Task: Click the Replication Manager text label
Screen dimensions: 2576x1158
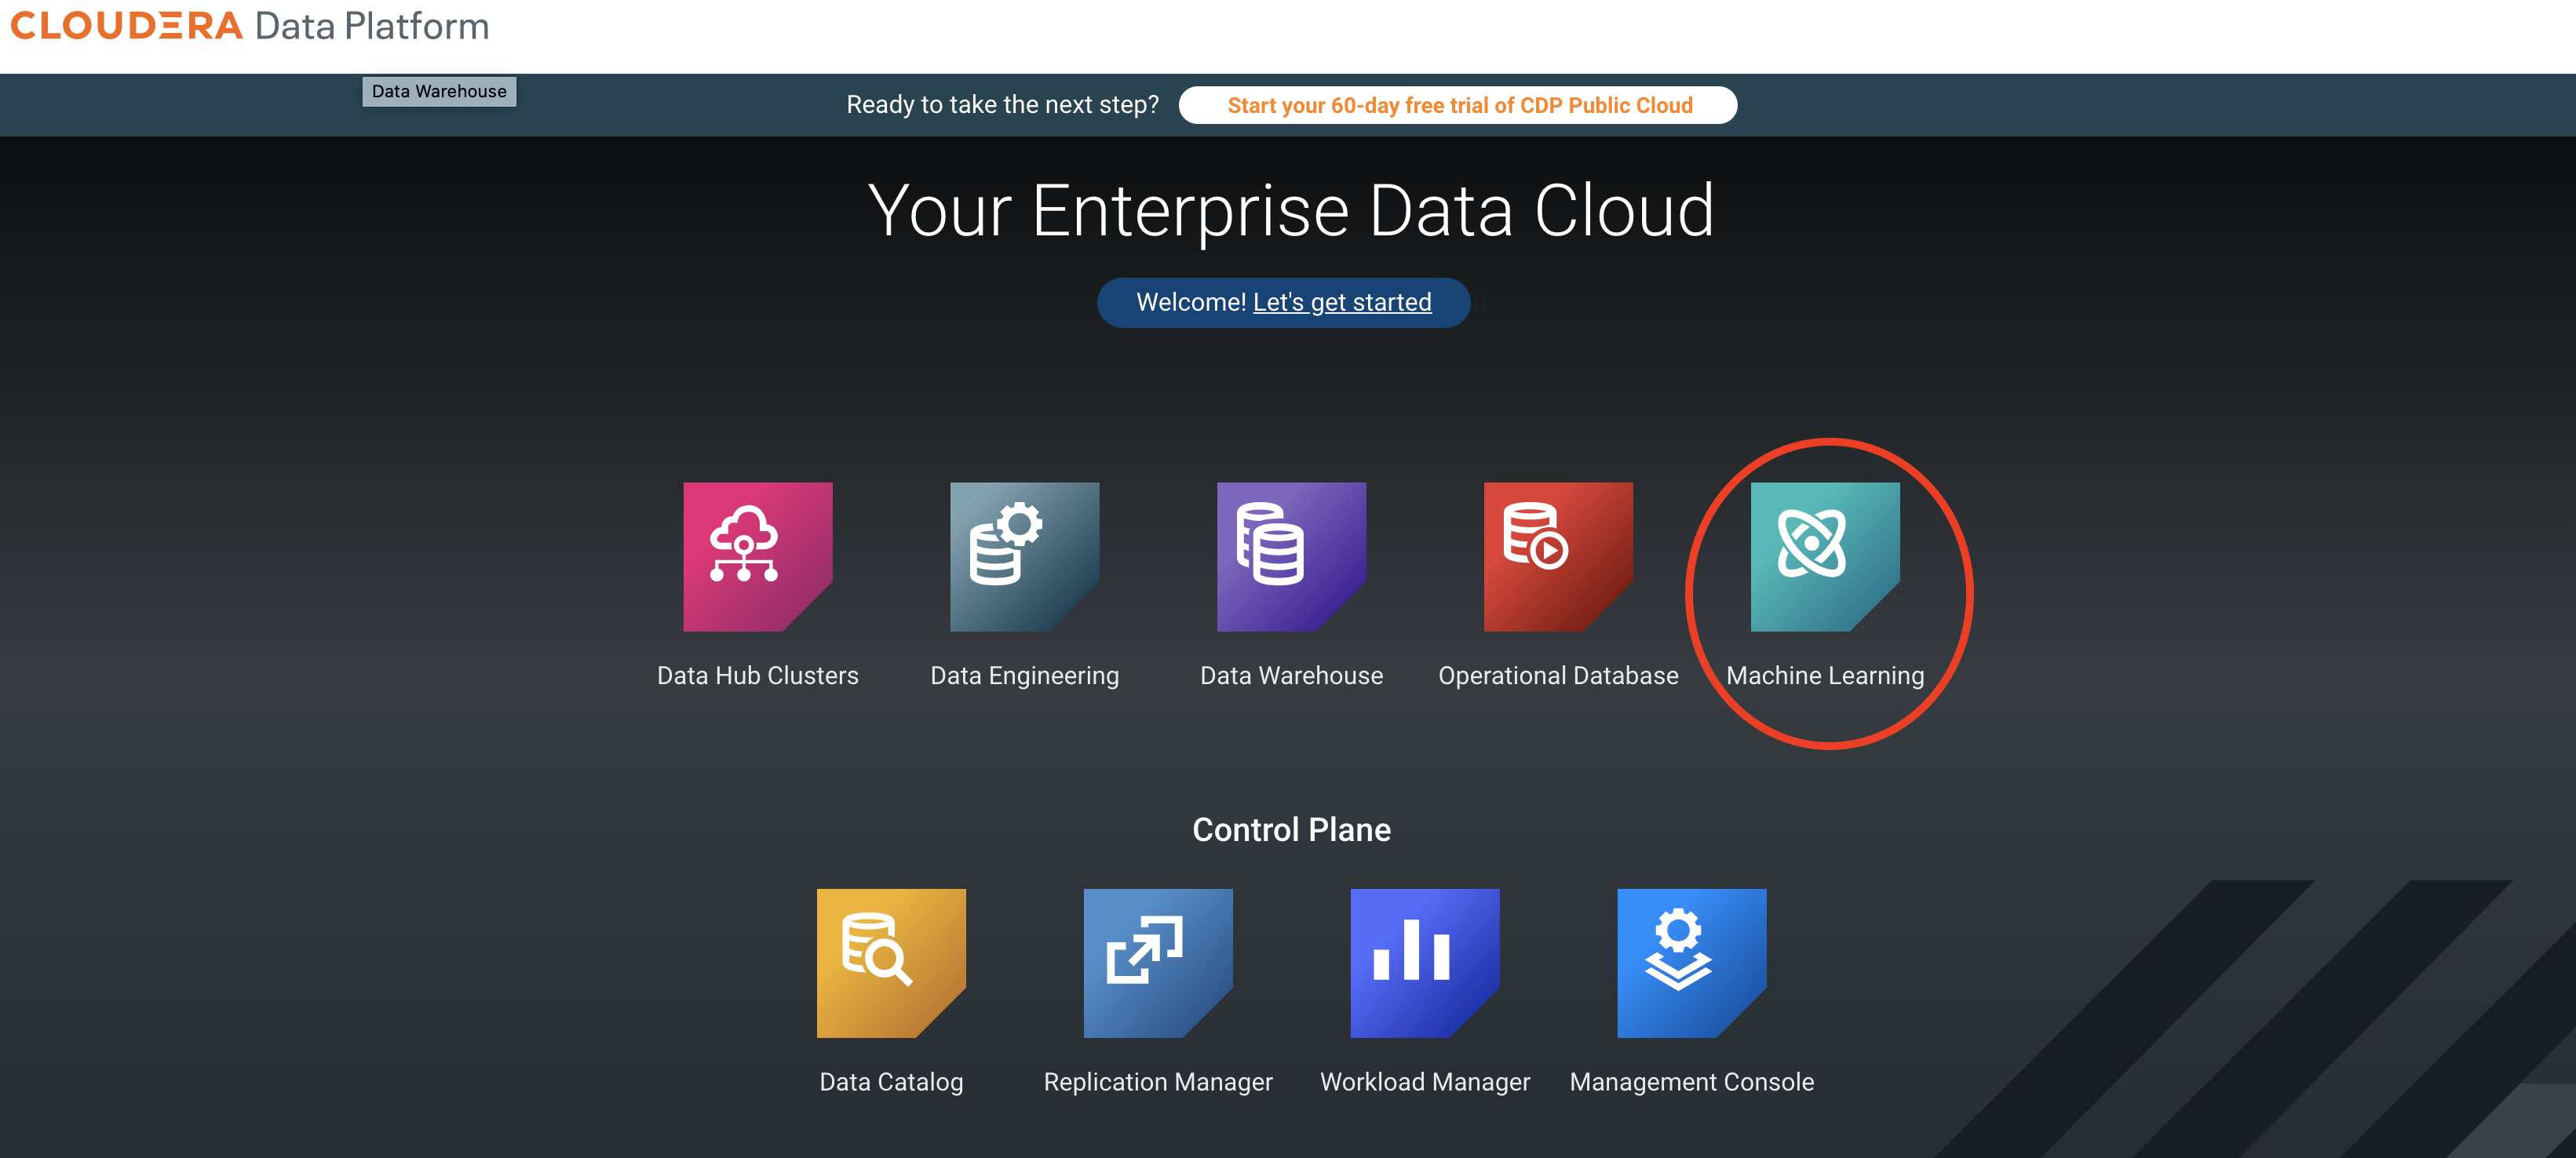Action: click(1157, 1082)
